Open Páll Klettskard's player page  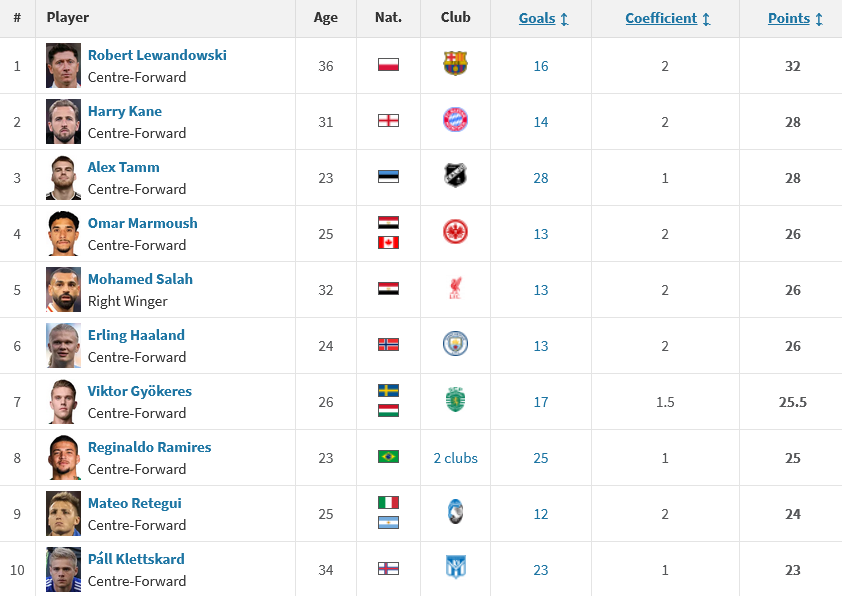[136, 559]
